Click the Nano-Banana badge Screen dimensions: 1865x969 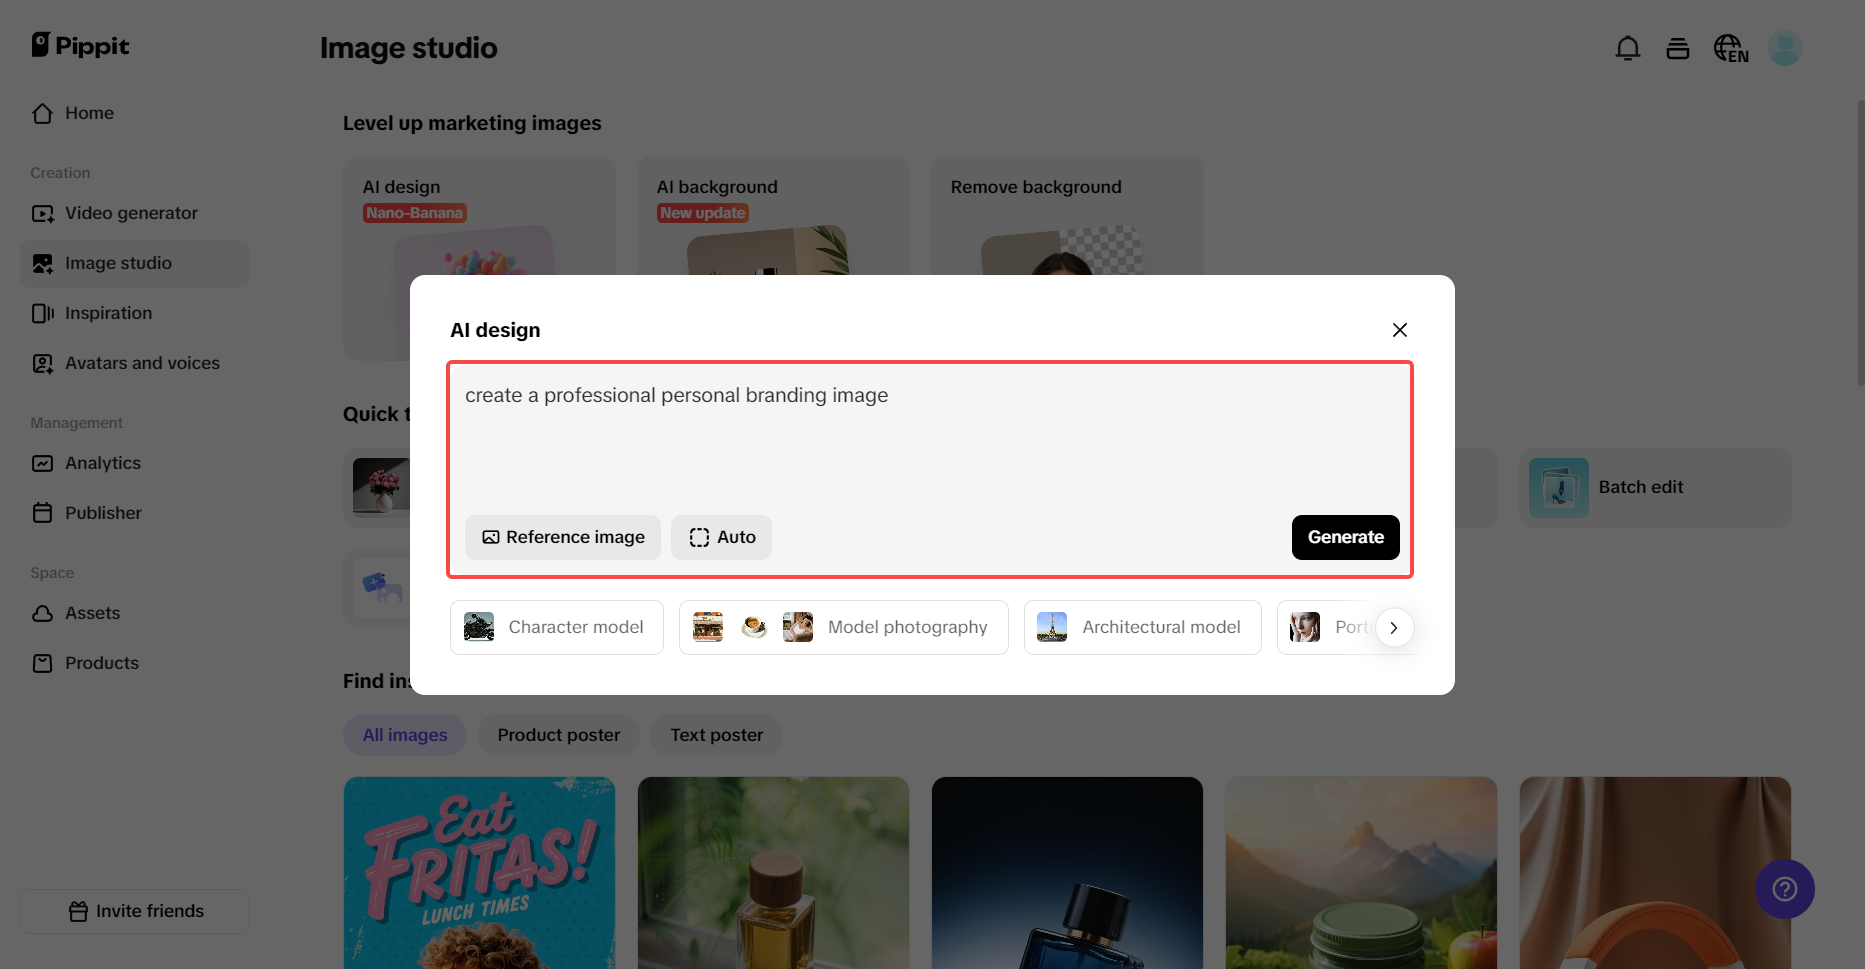pos(415,213)
